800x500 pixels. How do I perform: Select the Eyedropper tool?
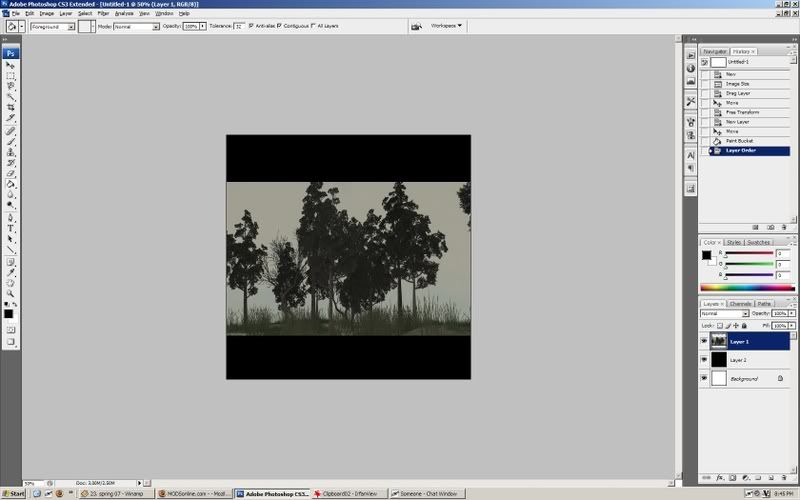pos(11,272)
